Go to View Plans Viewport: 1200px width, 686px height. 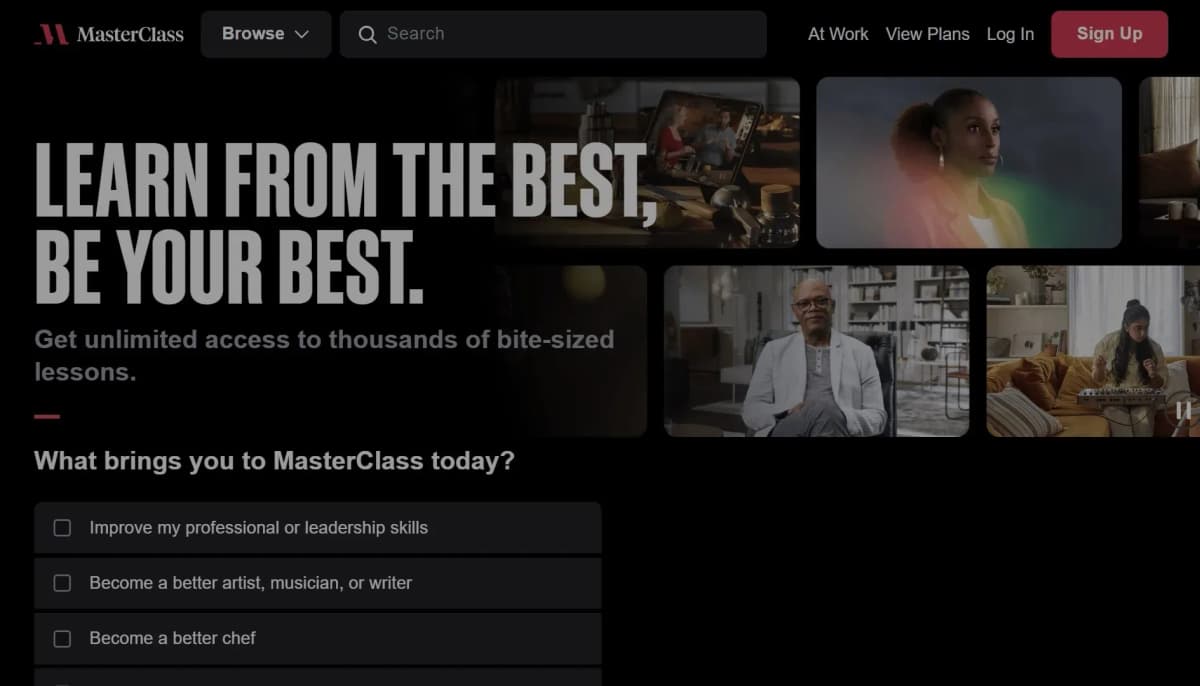tap(927, 34)
